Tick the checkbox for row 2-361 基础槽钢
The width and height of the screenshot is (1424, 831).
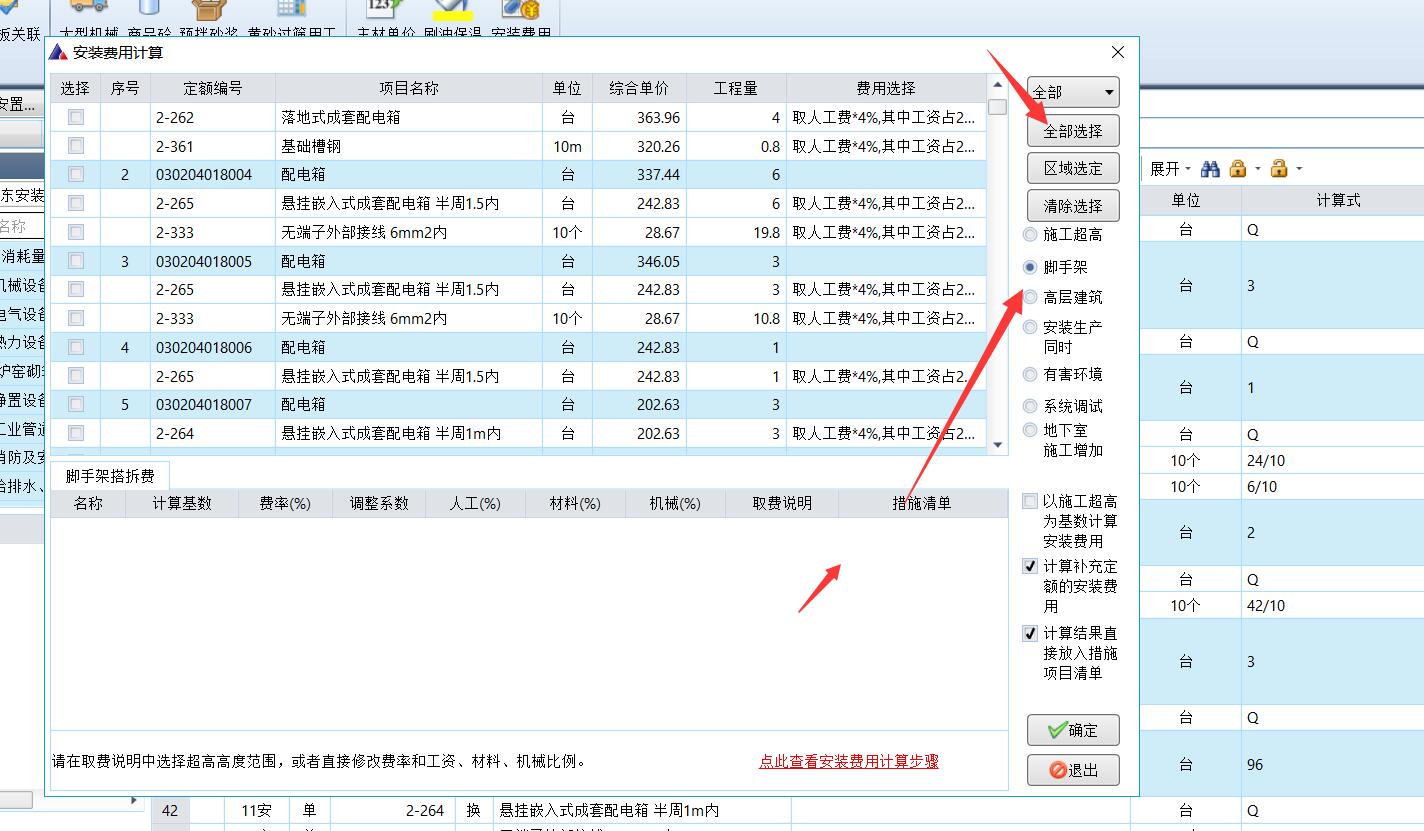click(75, 146)
